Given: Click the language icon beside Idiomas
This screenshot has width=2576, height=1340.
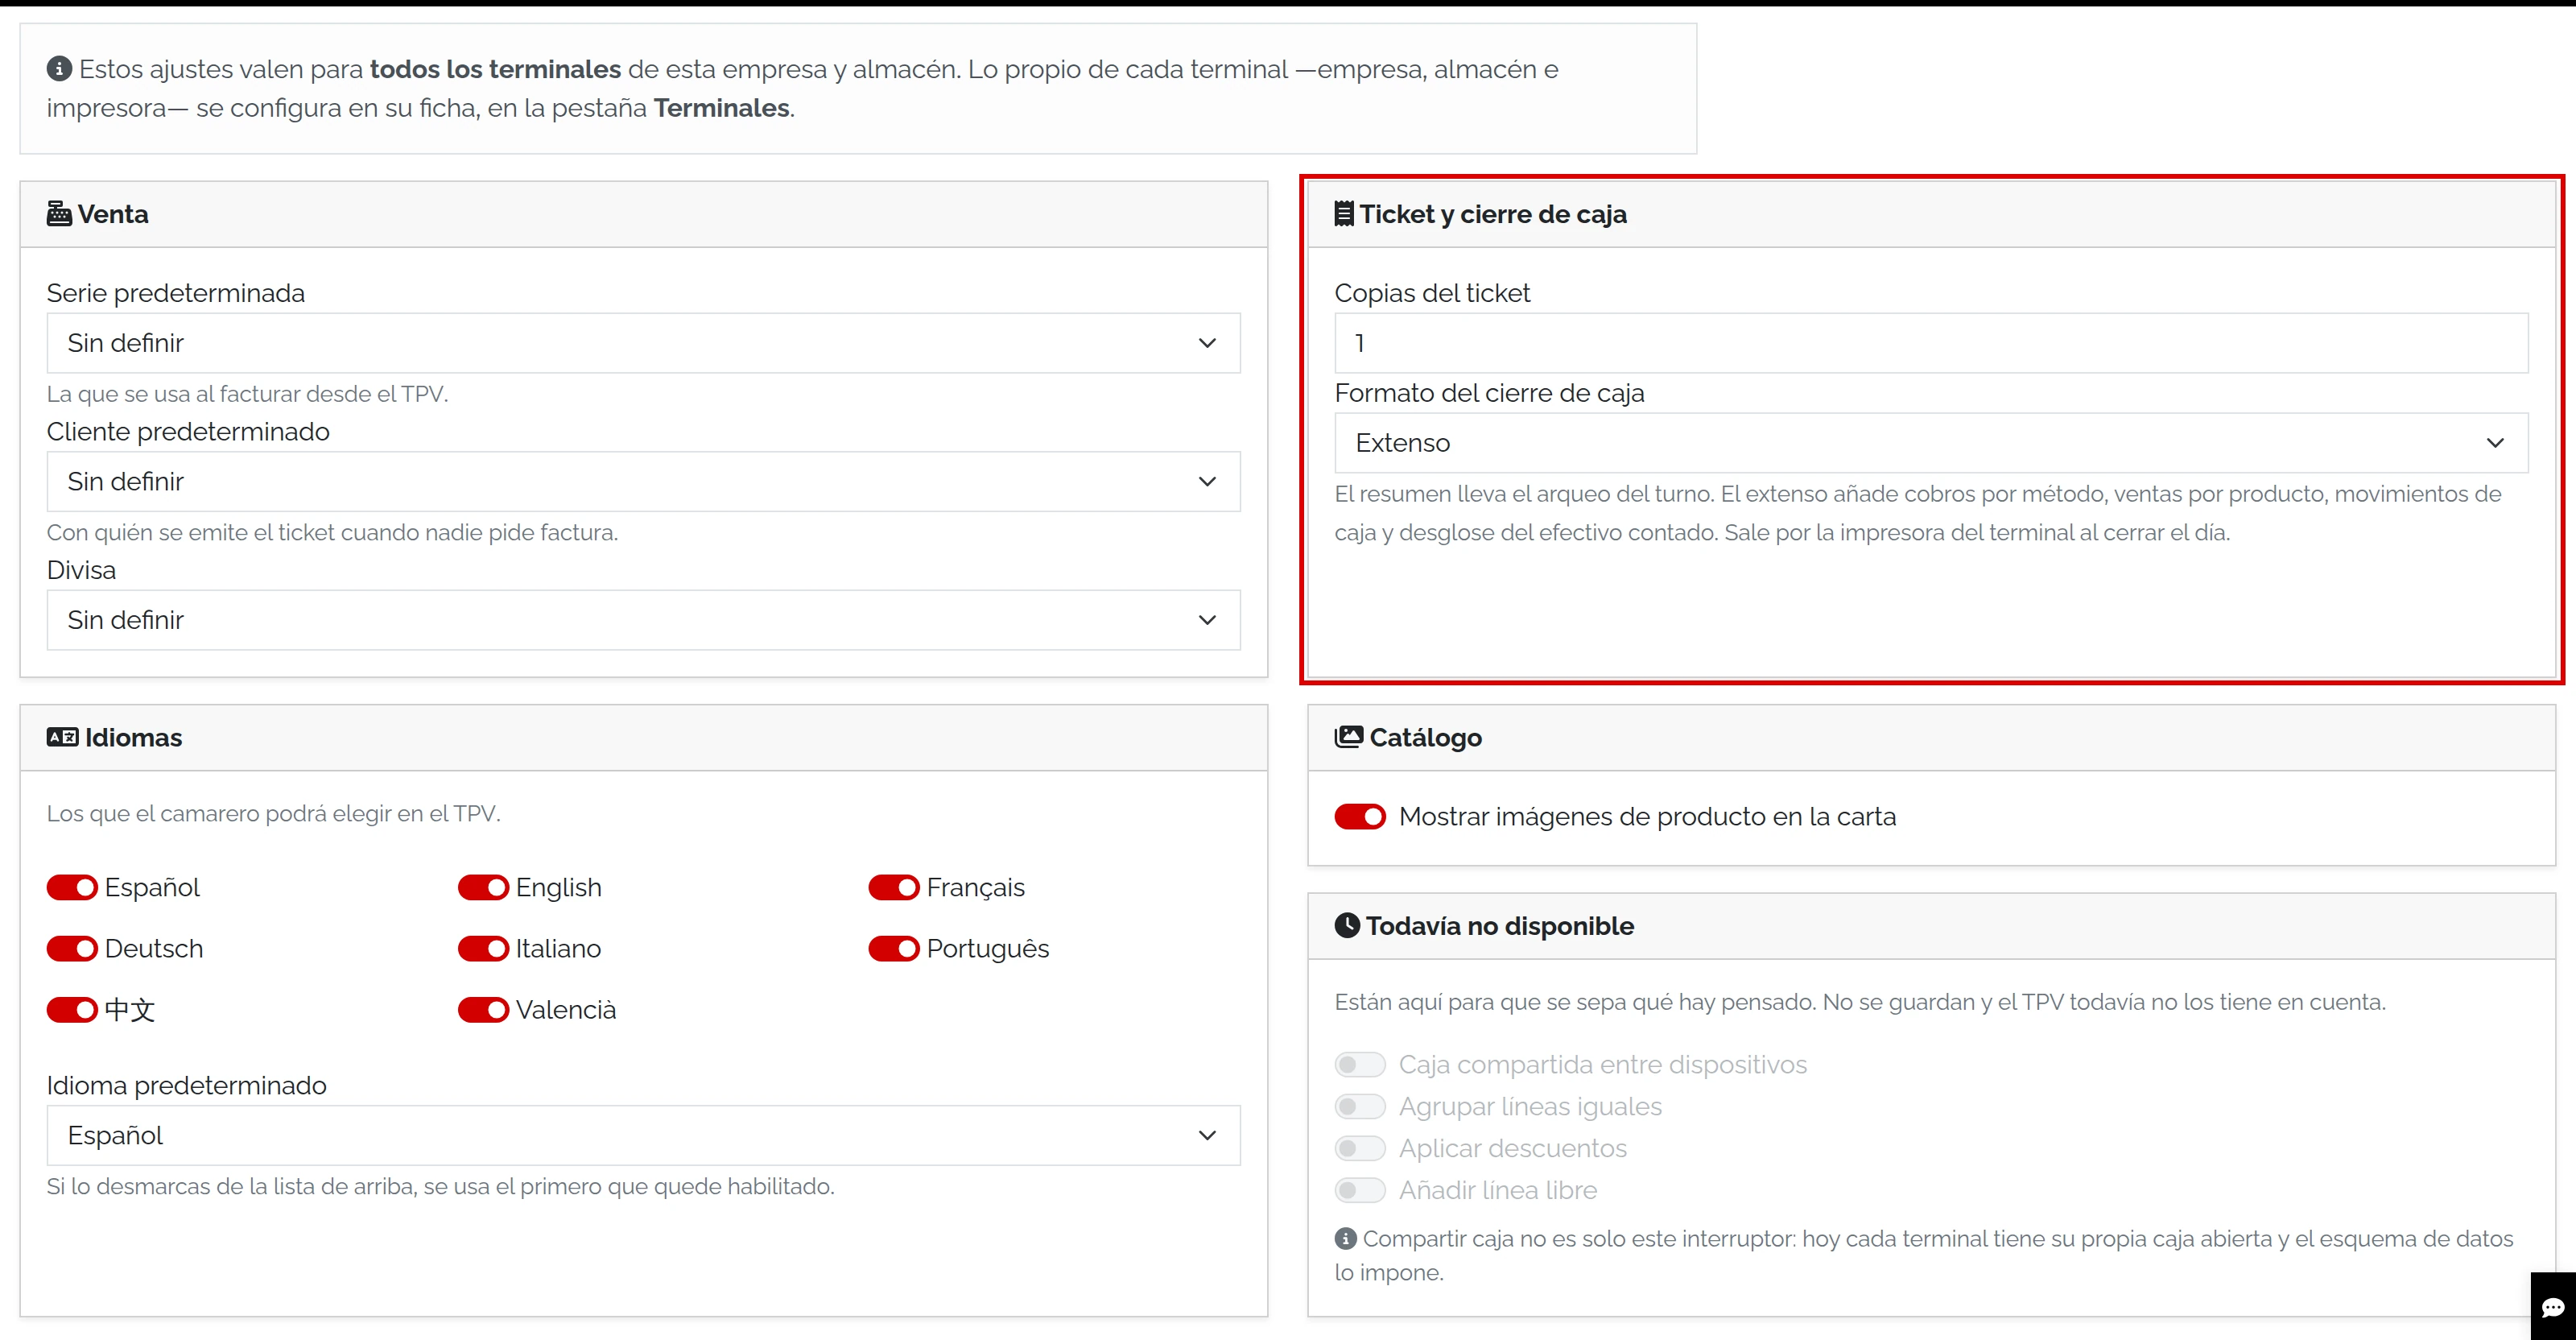Looking at the screenshot, I should [62, 737].
